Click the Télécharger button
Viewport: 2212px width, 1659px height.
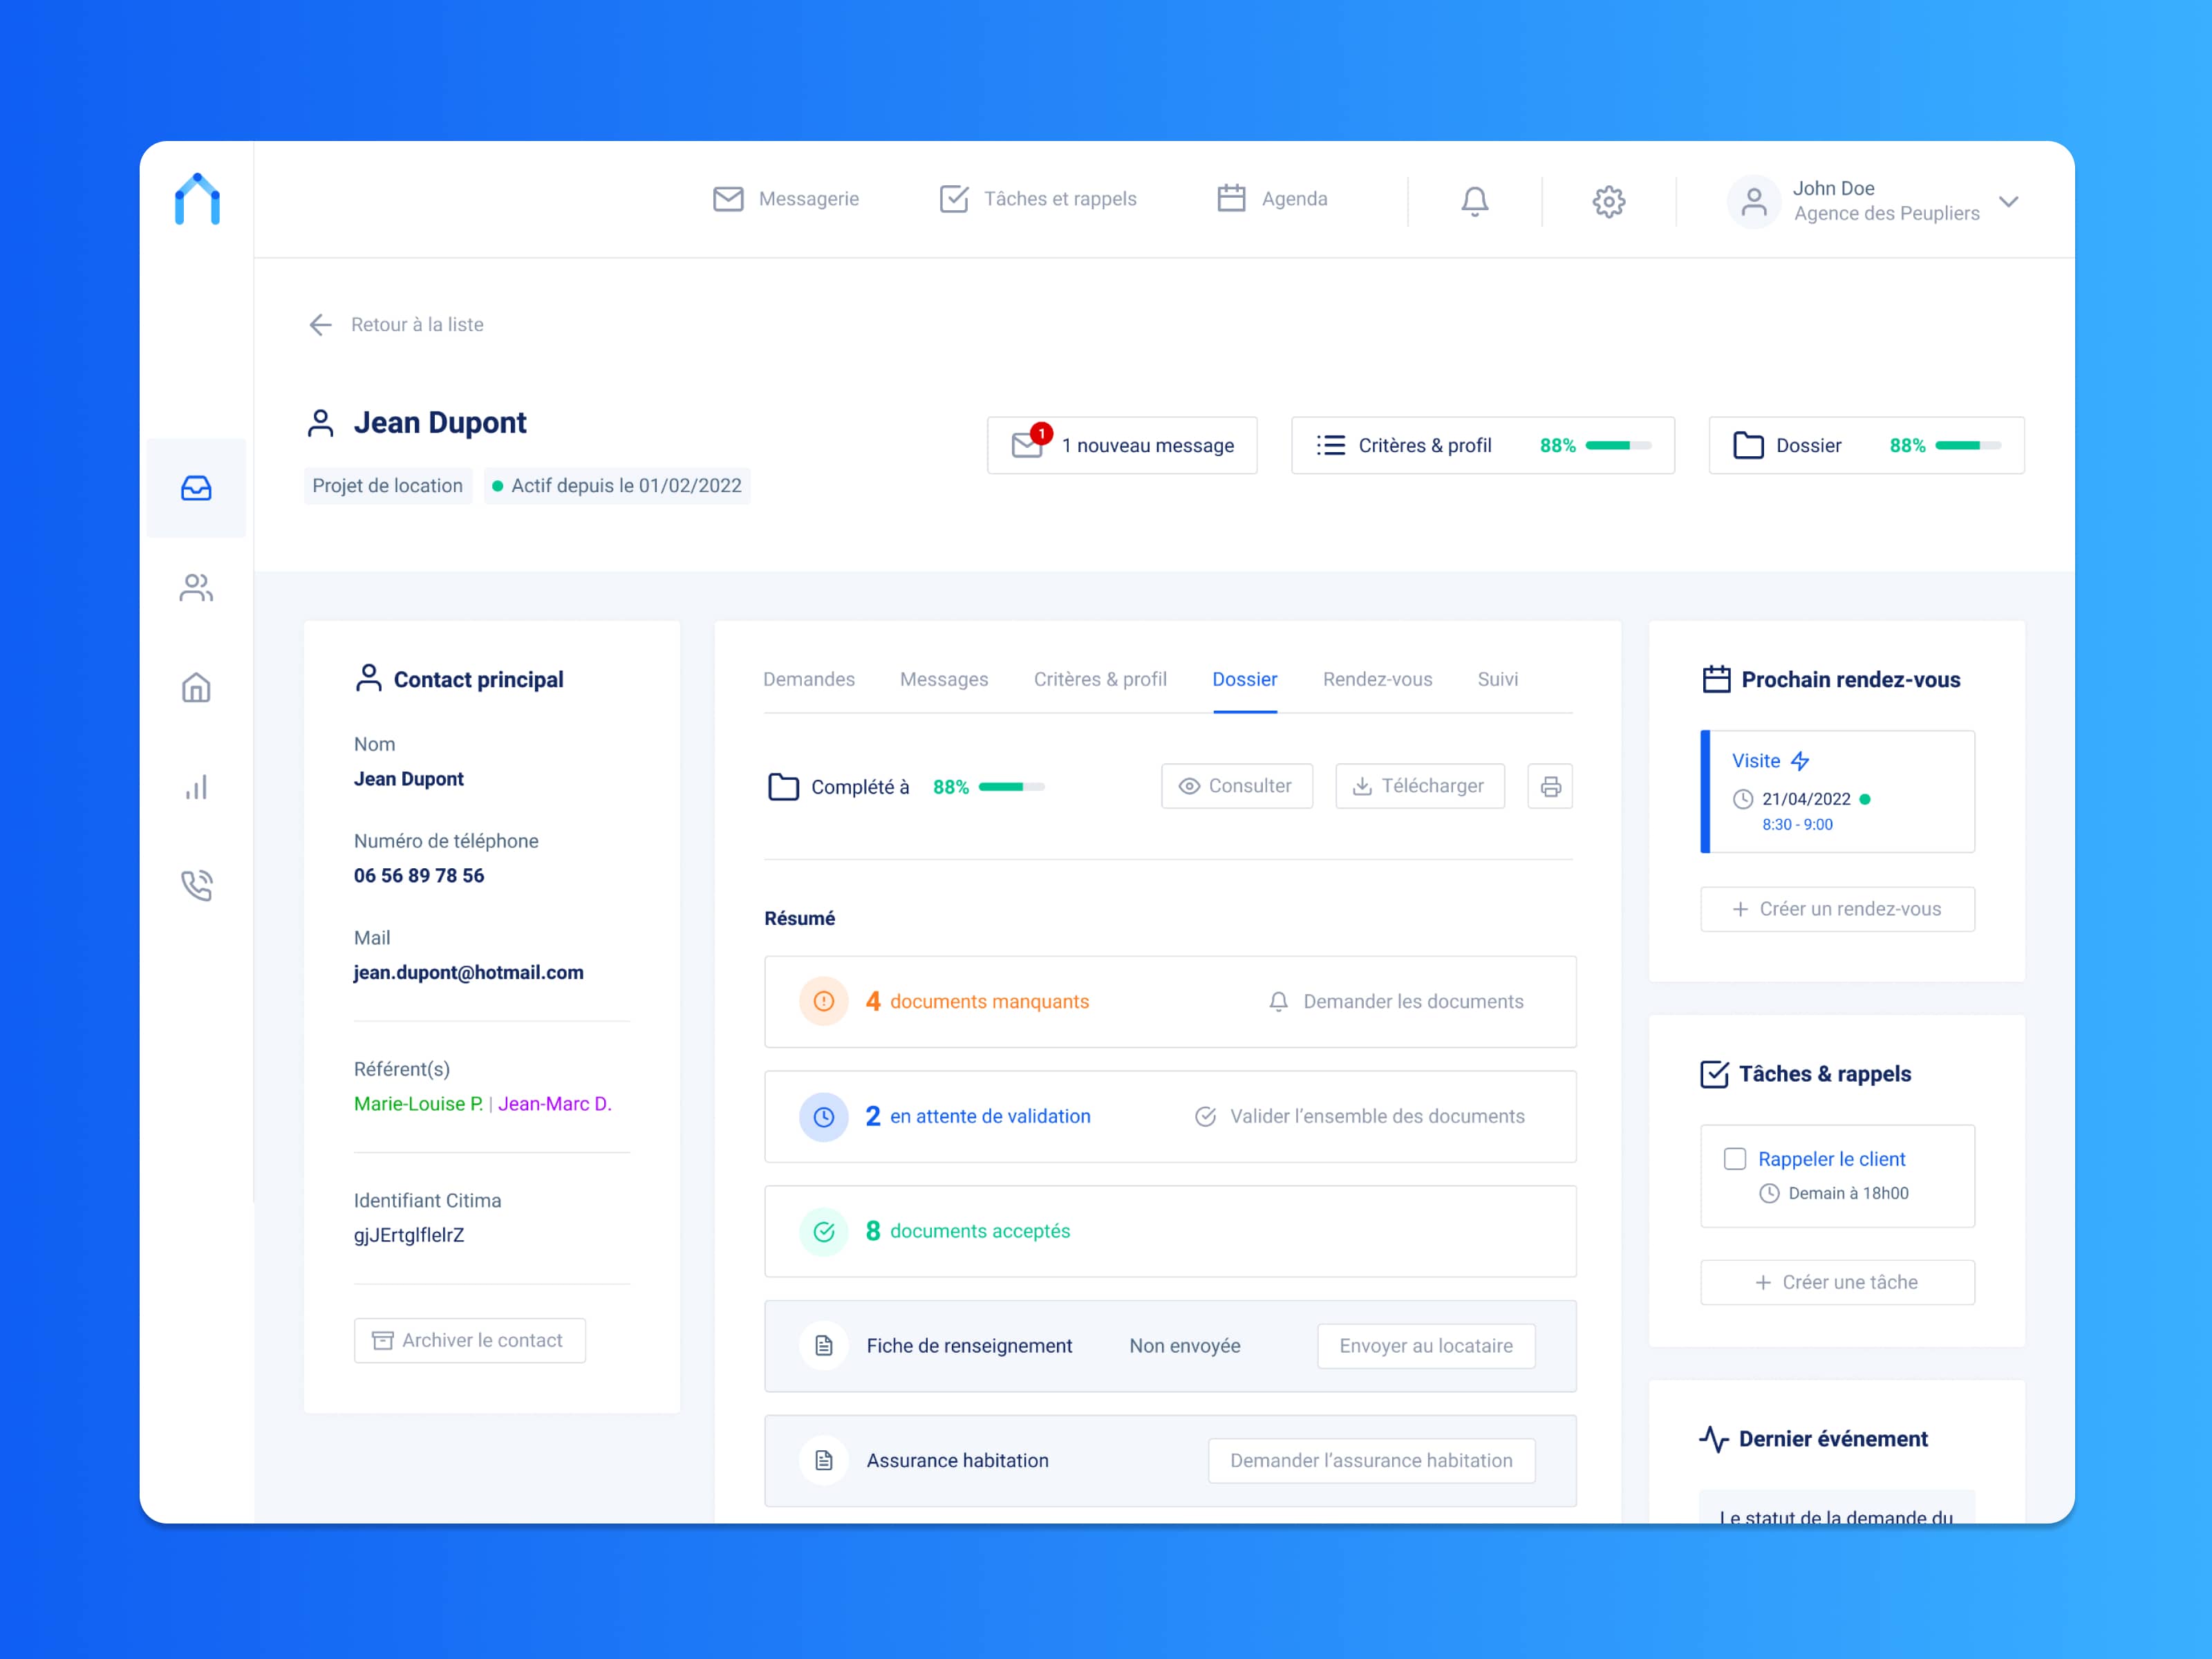pyautogui.click(x=1420, y=786)
